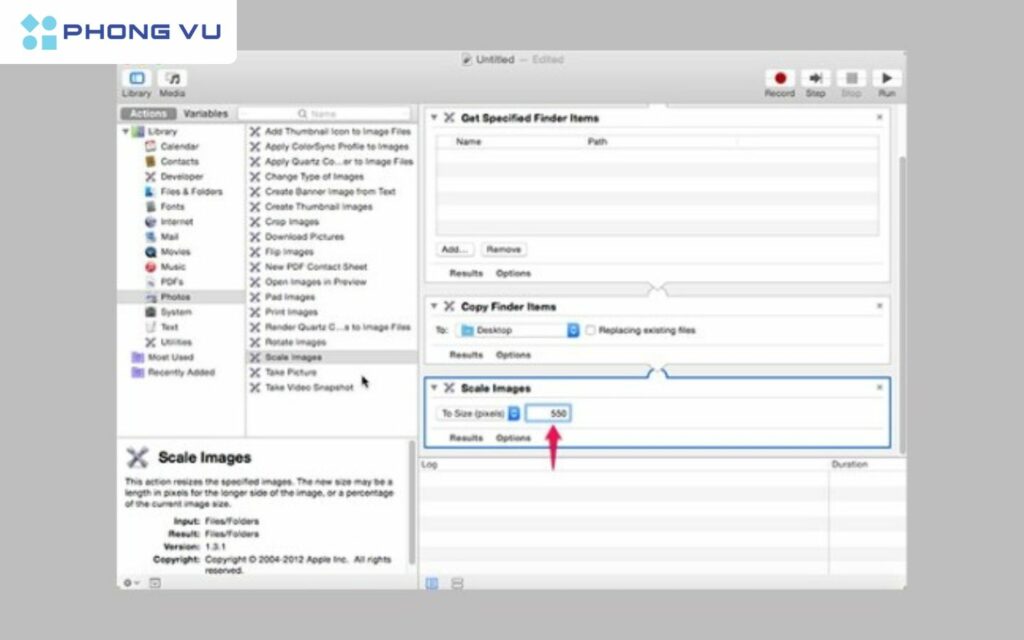
Task: Enable Replacing existing files in Copy Finder Items
Action: (590, 331)
